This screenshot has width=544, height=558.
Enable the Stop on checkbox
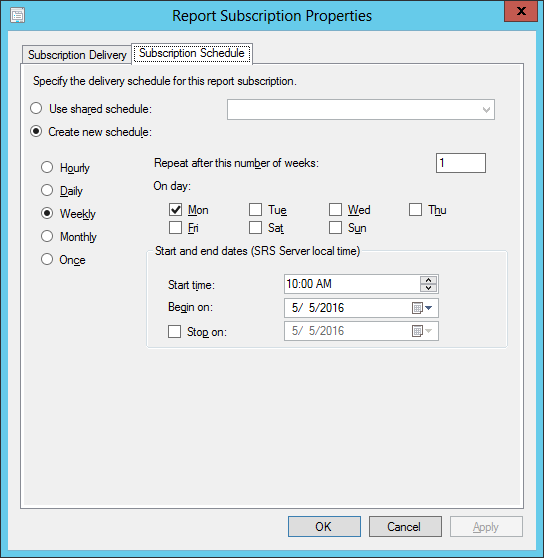[174, 332]
